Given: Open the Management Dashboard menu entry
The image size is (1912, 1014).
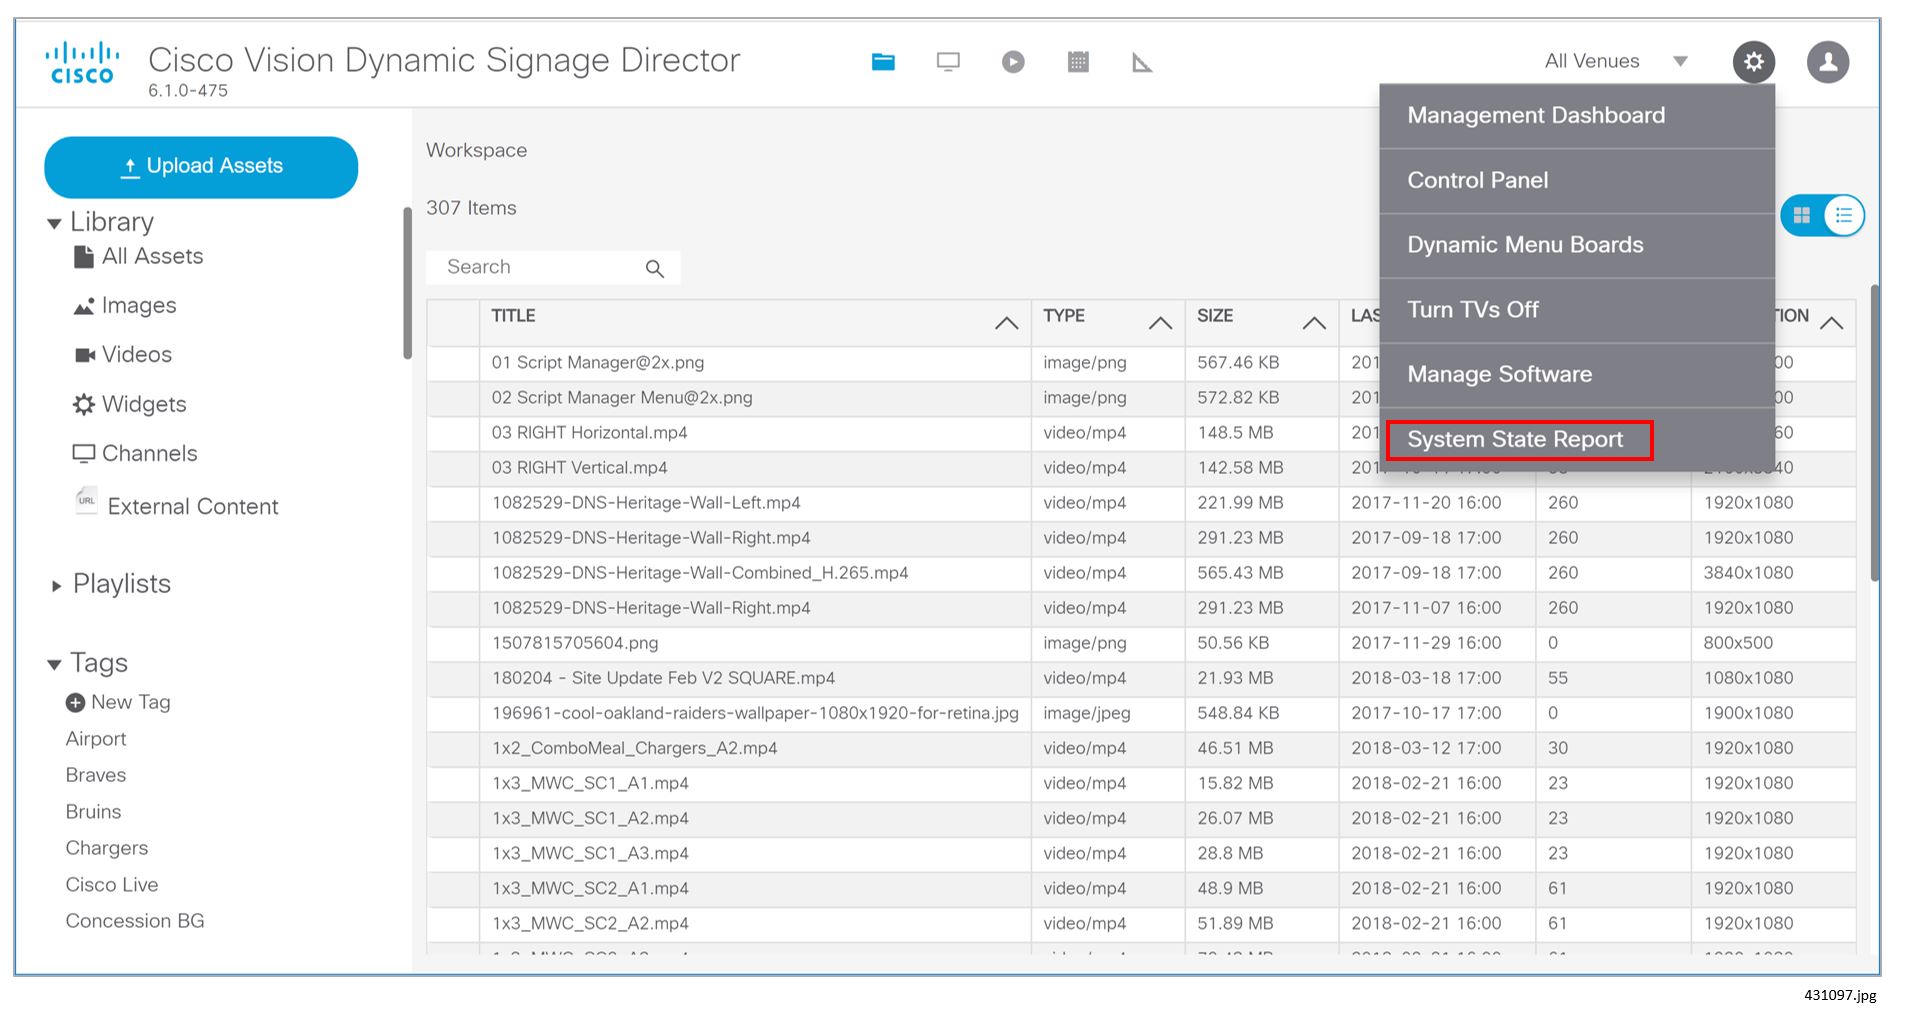Looking at the screenshot, I should click(x=1535, y=115).
